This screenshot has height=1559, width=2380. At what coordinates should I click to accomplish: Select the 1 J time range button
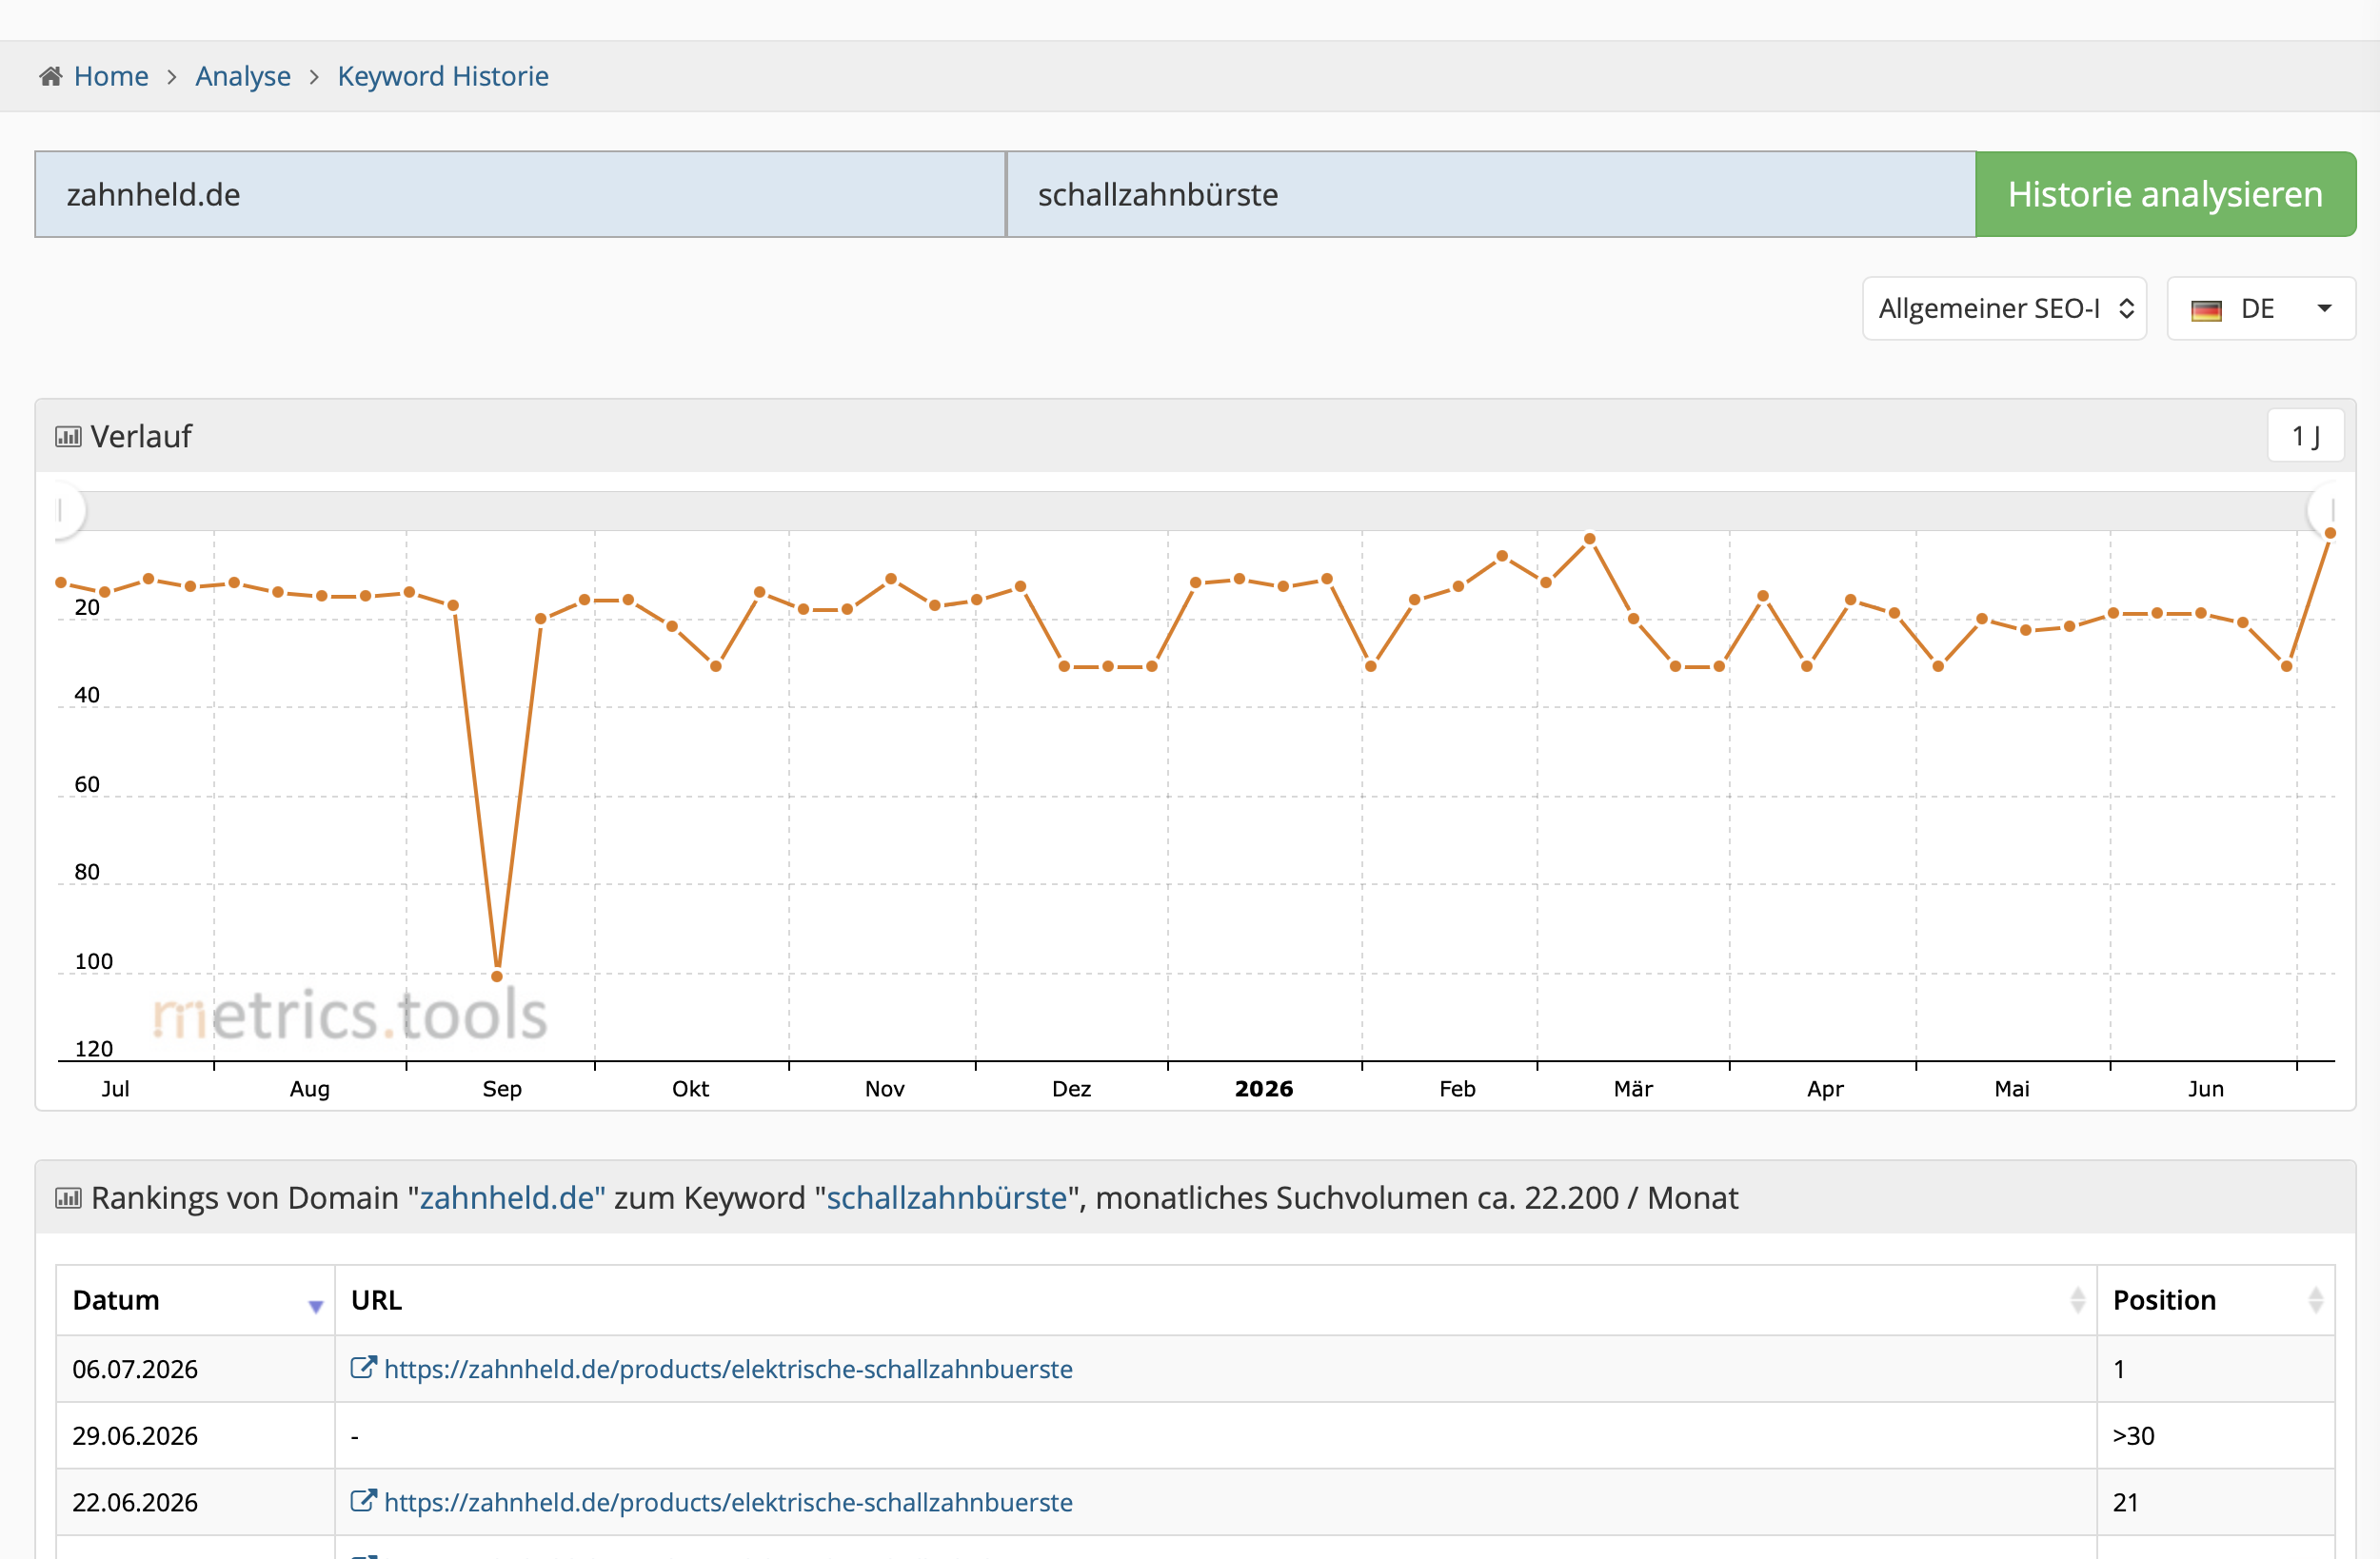(2305, 436)
